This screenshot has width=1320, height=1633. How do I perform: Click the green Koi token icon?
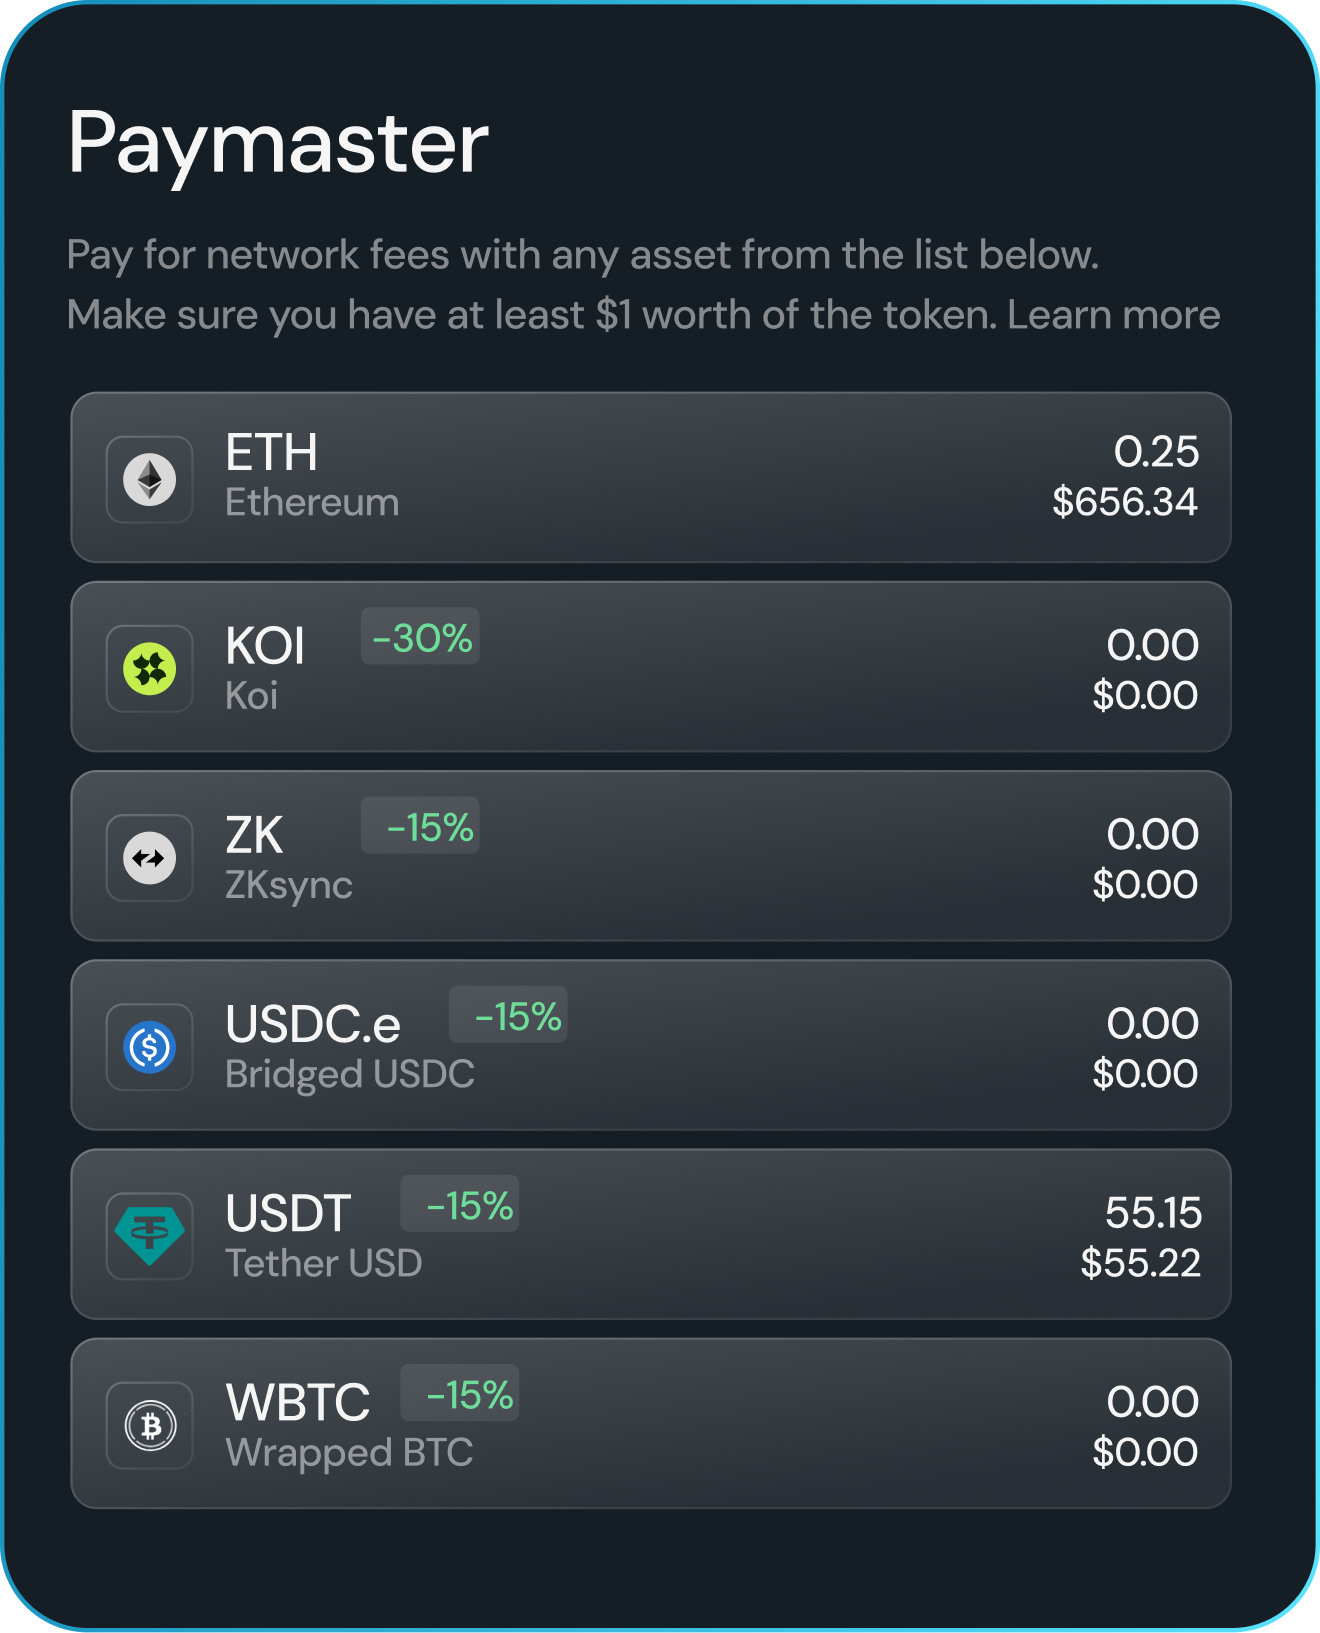coord(150,668)
